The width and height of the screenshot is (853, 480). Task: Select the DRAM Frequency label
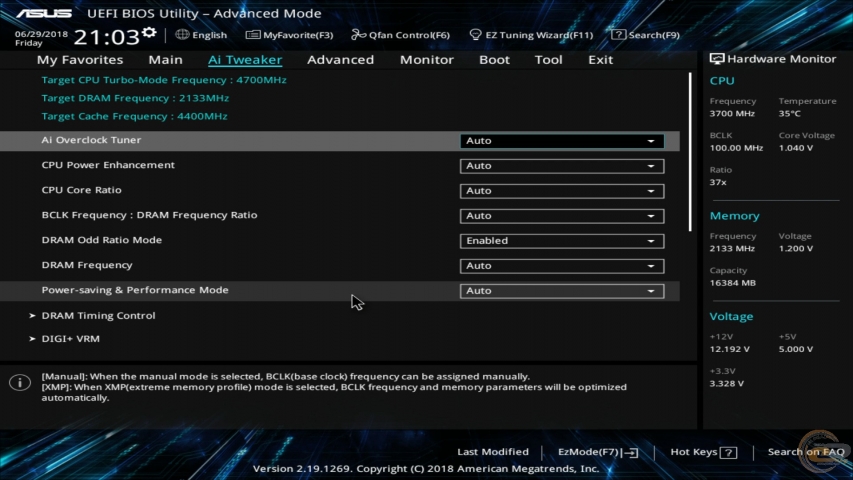[87, 265]
